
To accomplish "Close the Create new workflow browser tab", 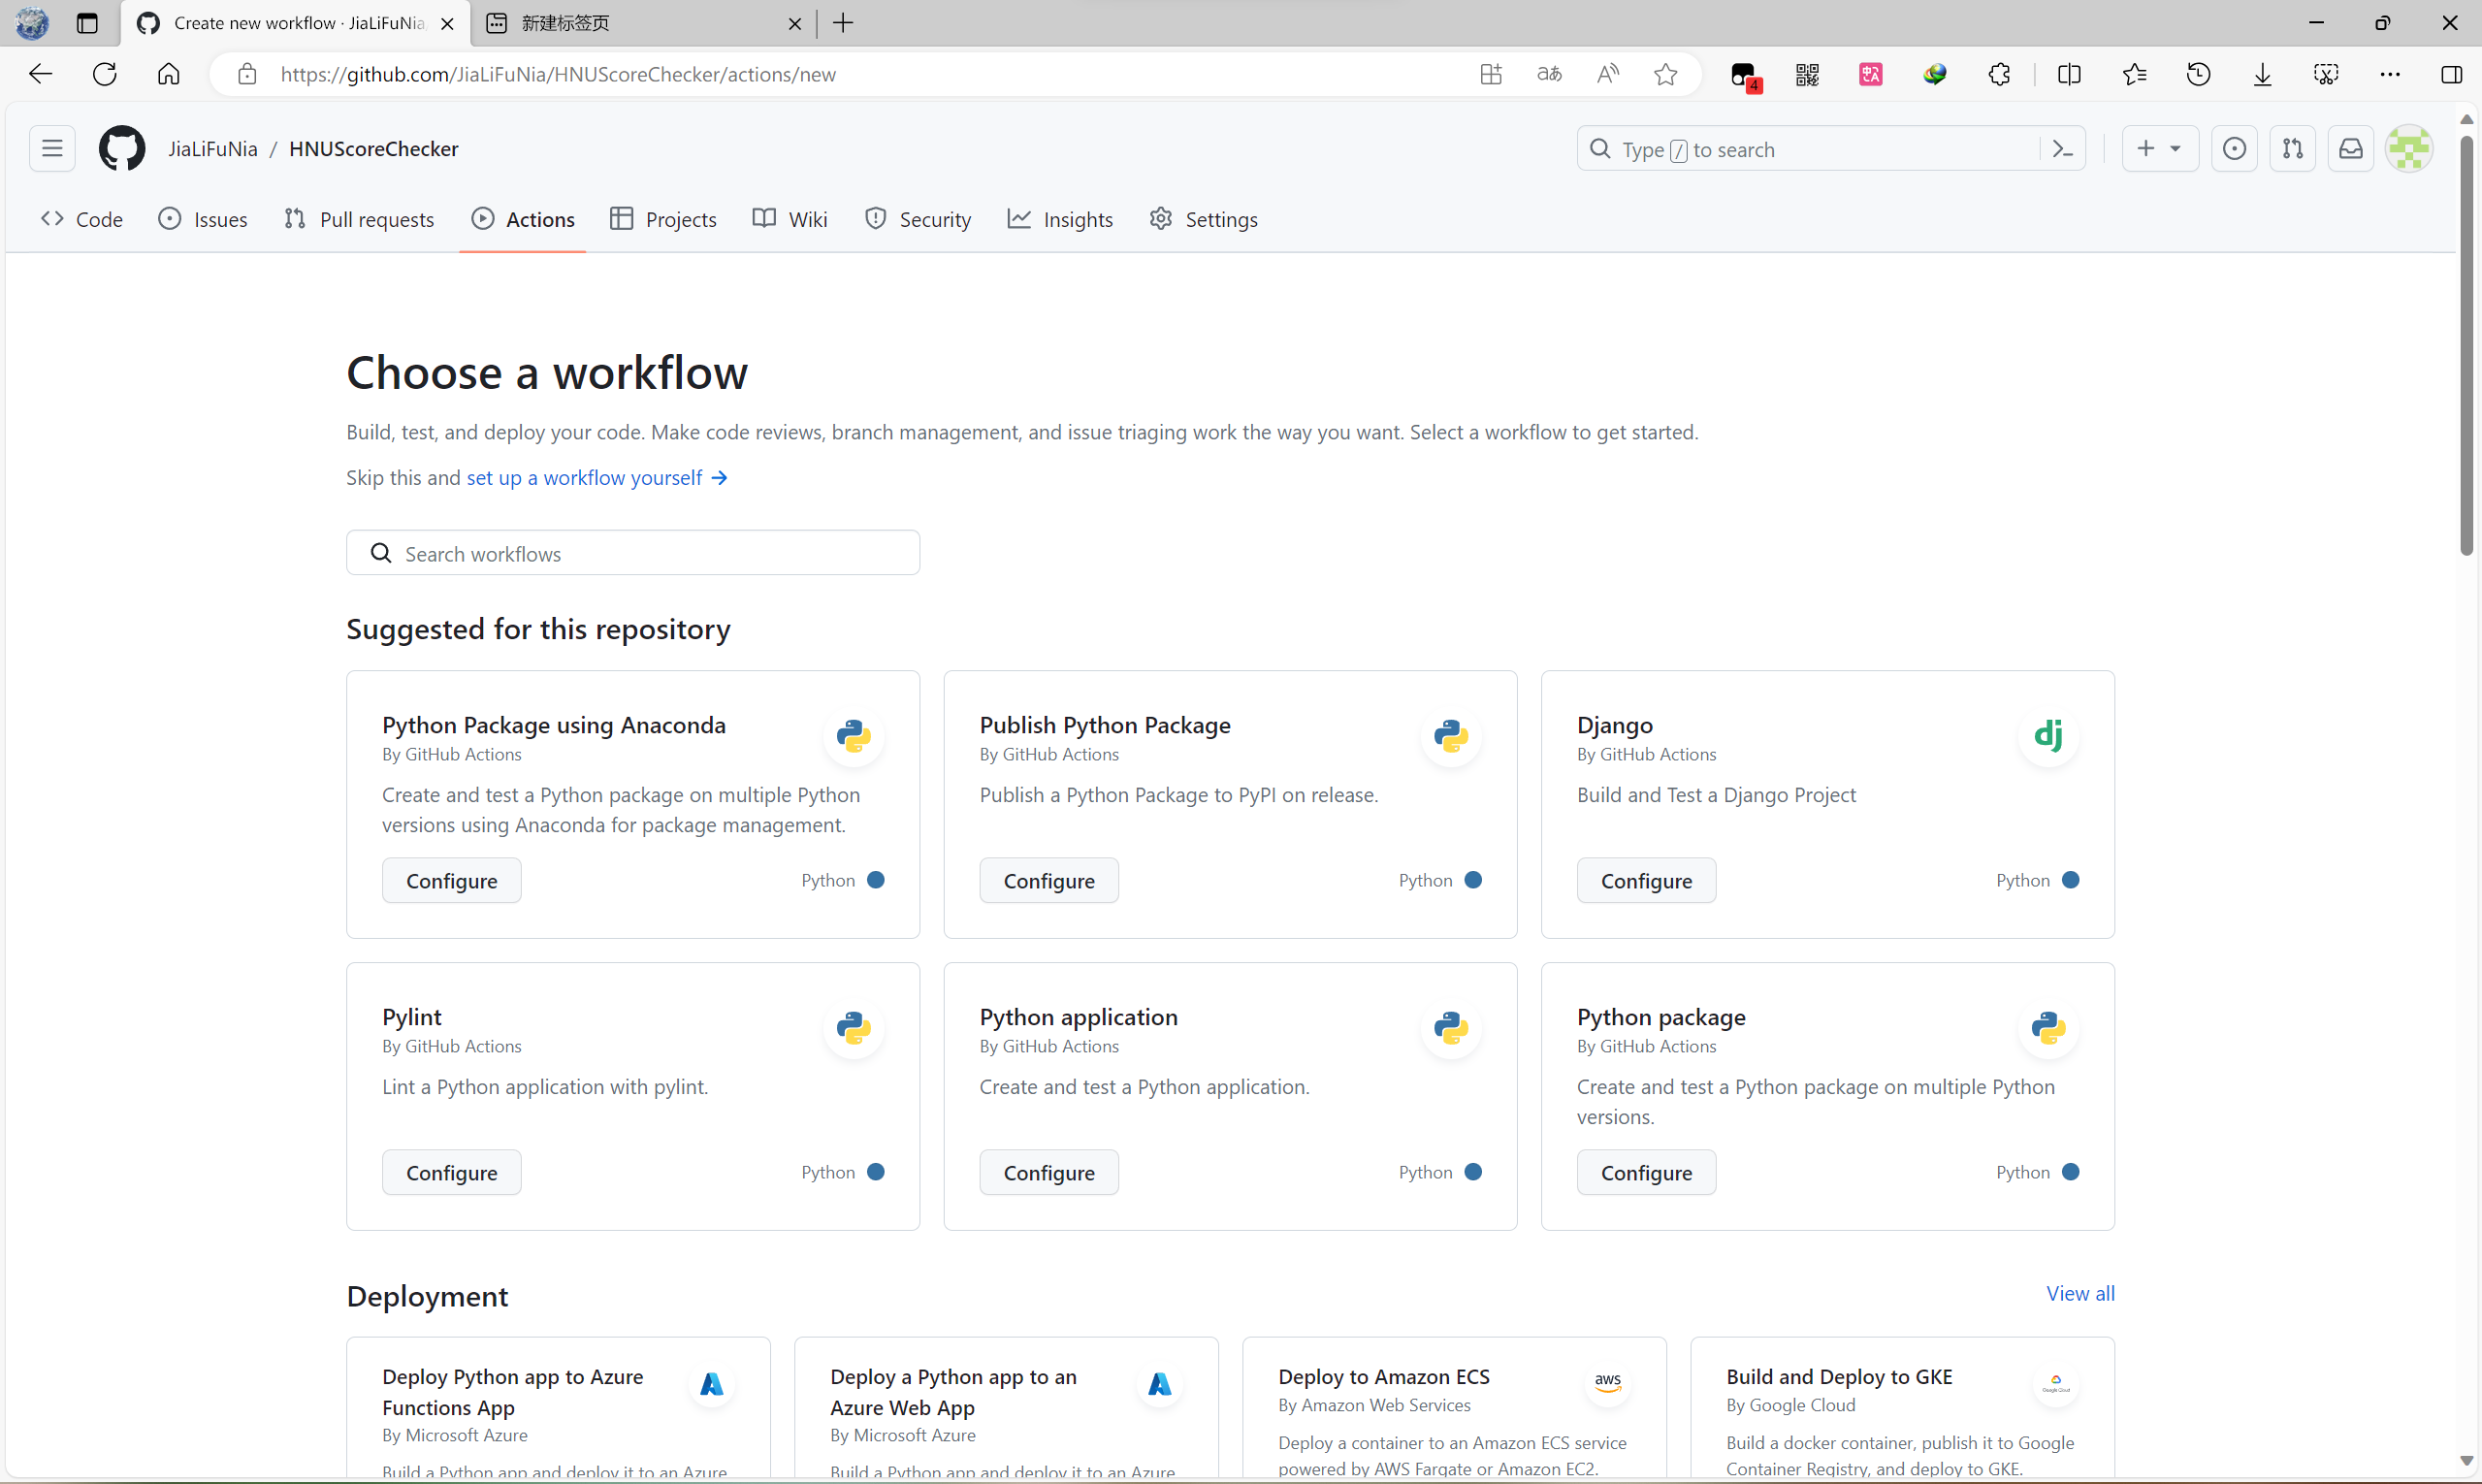I will [447, 23].
